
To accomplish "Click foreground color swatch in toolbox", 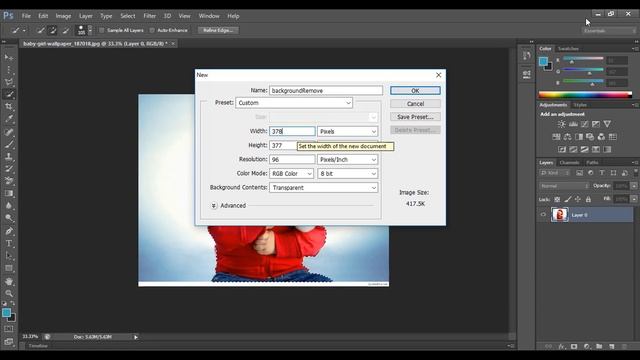I will (6, 313).
